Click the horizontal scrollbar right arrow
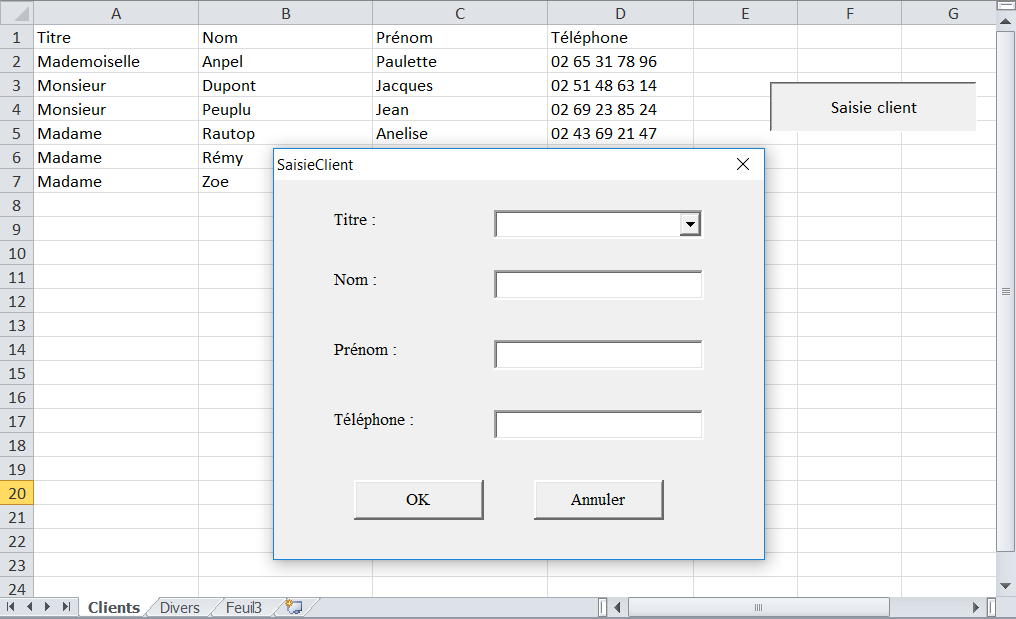Viewport: 1016px width, 619px height. (x=977, y=607)
